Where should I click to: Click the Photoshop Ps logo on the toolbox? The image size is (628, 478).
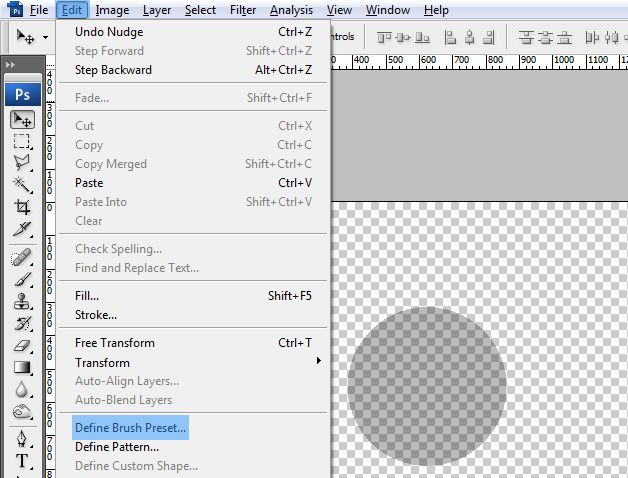click(x=23, y=95)
